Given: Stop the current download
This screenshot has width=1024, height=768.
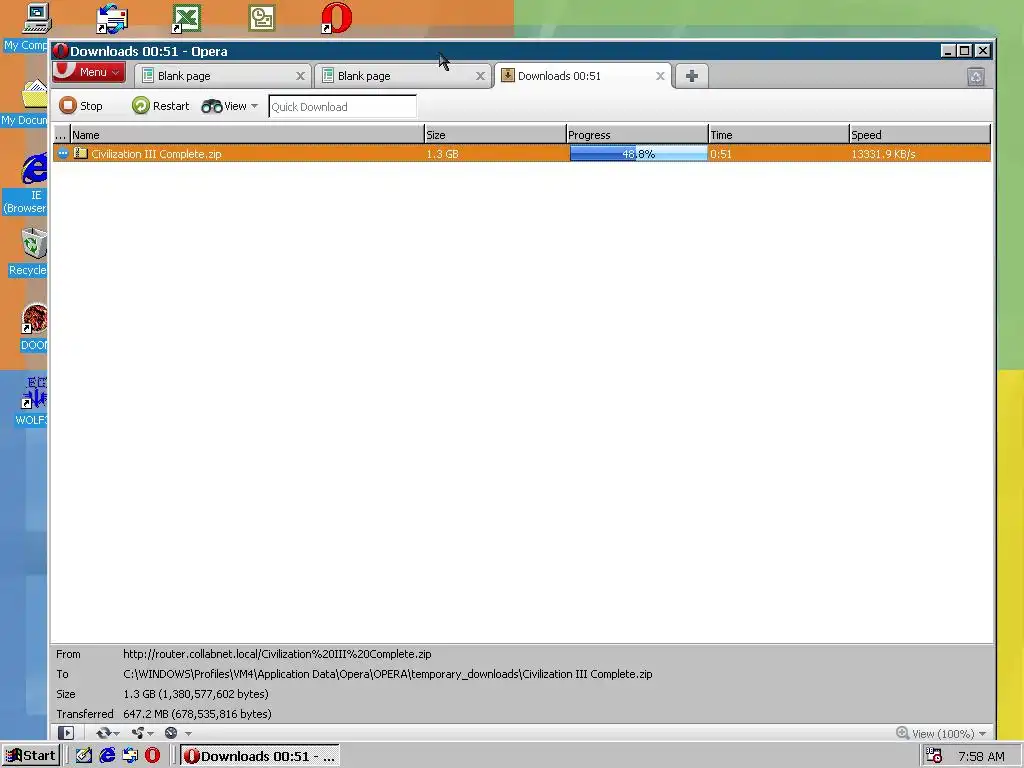Looking at the screenshot, I should point(81,106).
